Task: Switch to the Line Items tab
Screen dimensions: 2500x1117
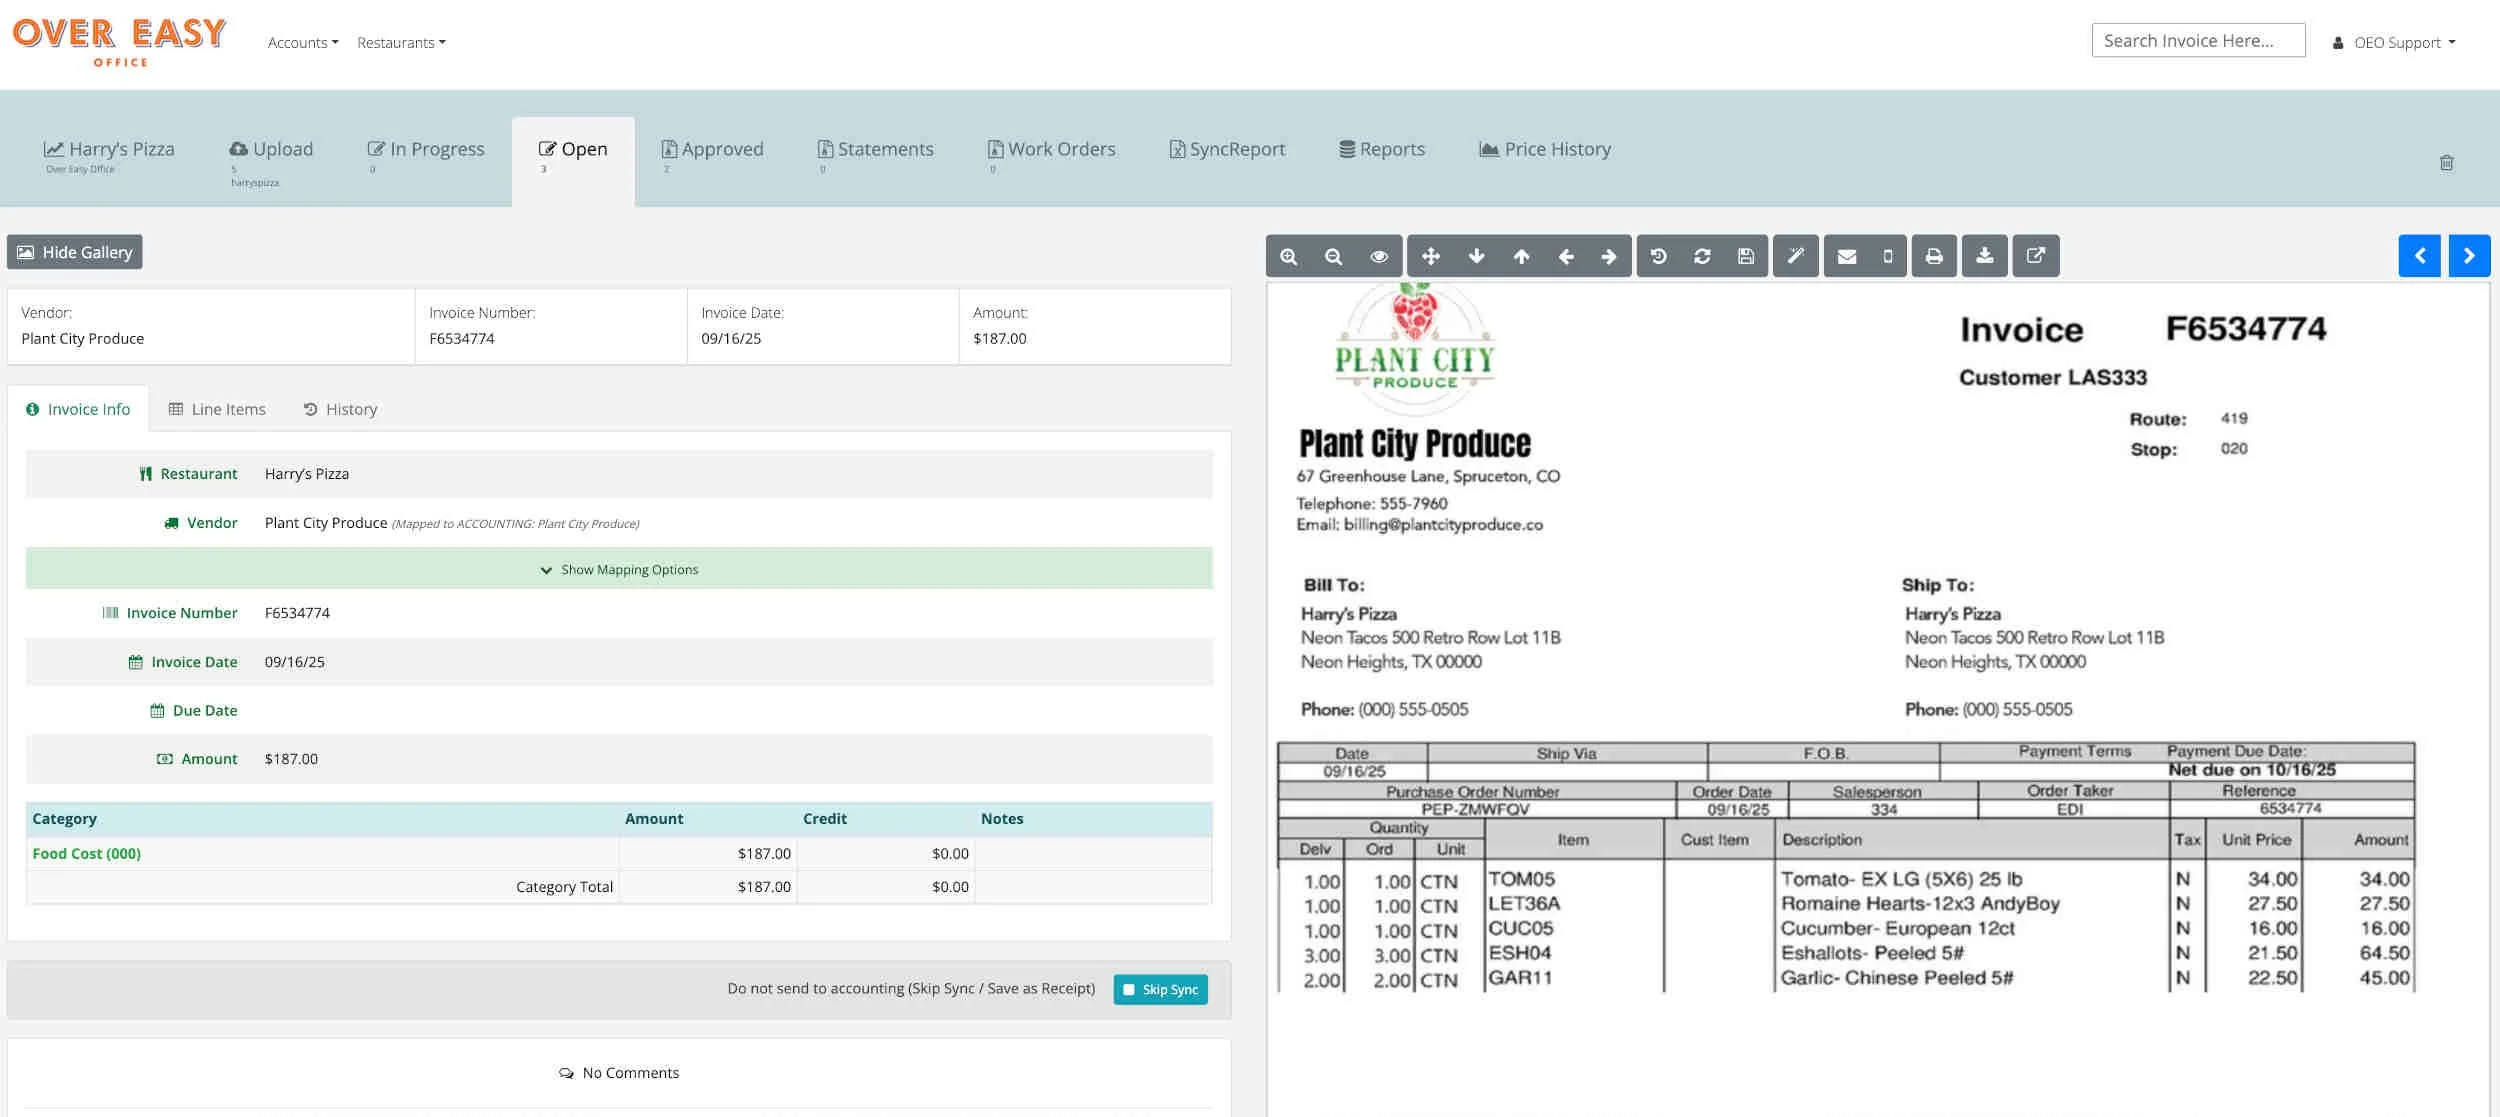Action: 217,409
